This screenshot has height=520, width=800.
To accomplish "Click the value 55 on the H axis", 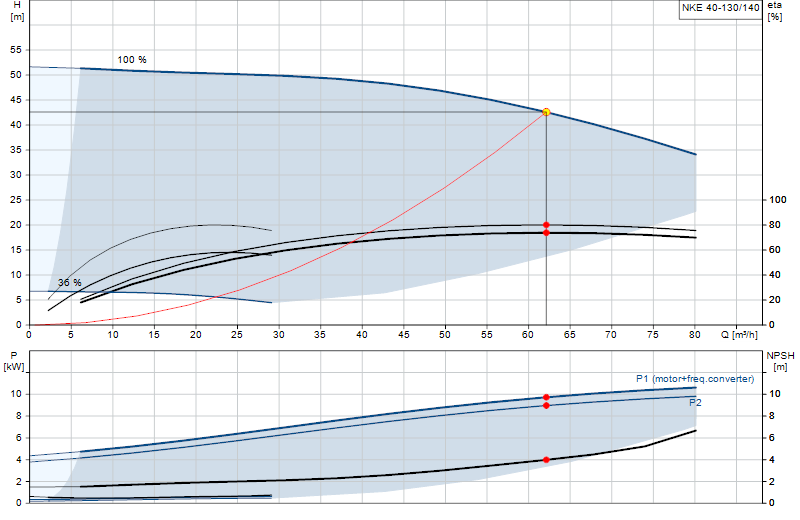I will point(16,50).
